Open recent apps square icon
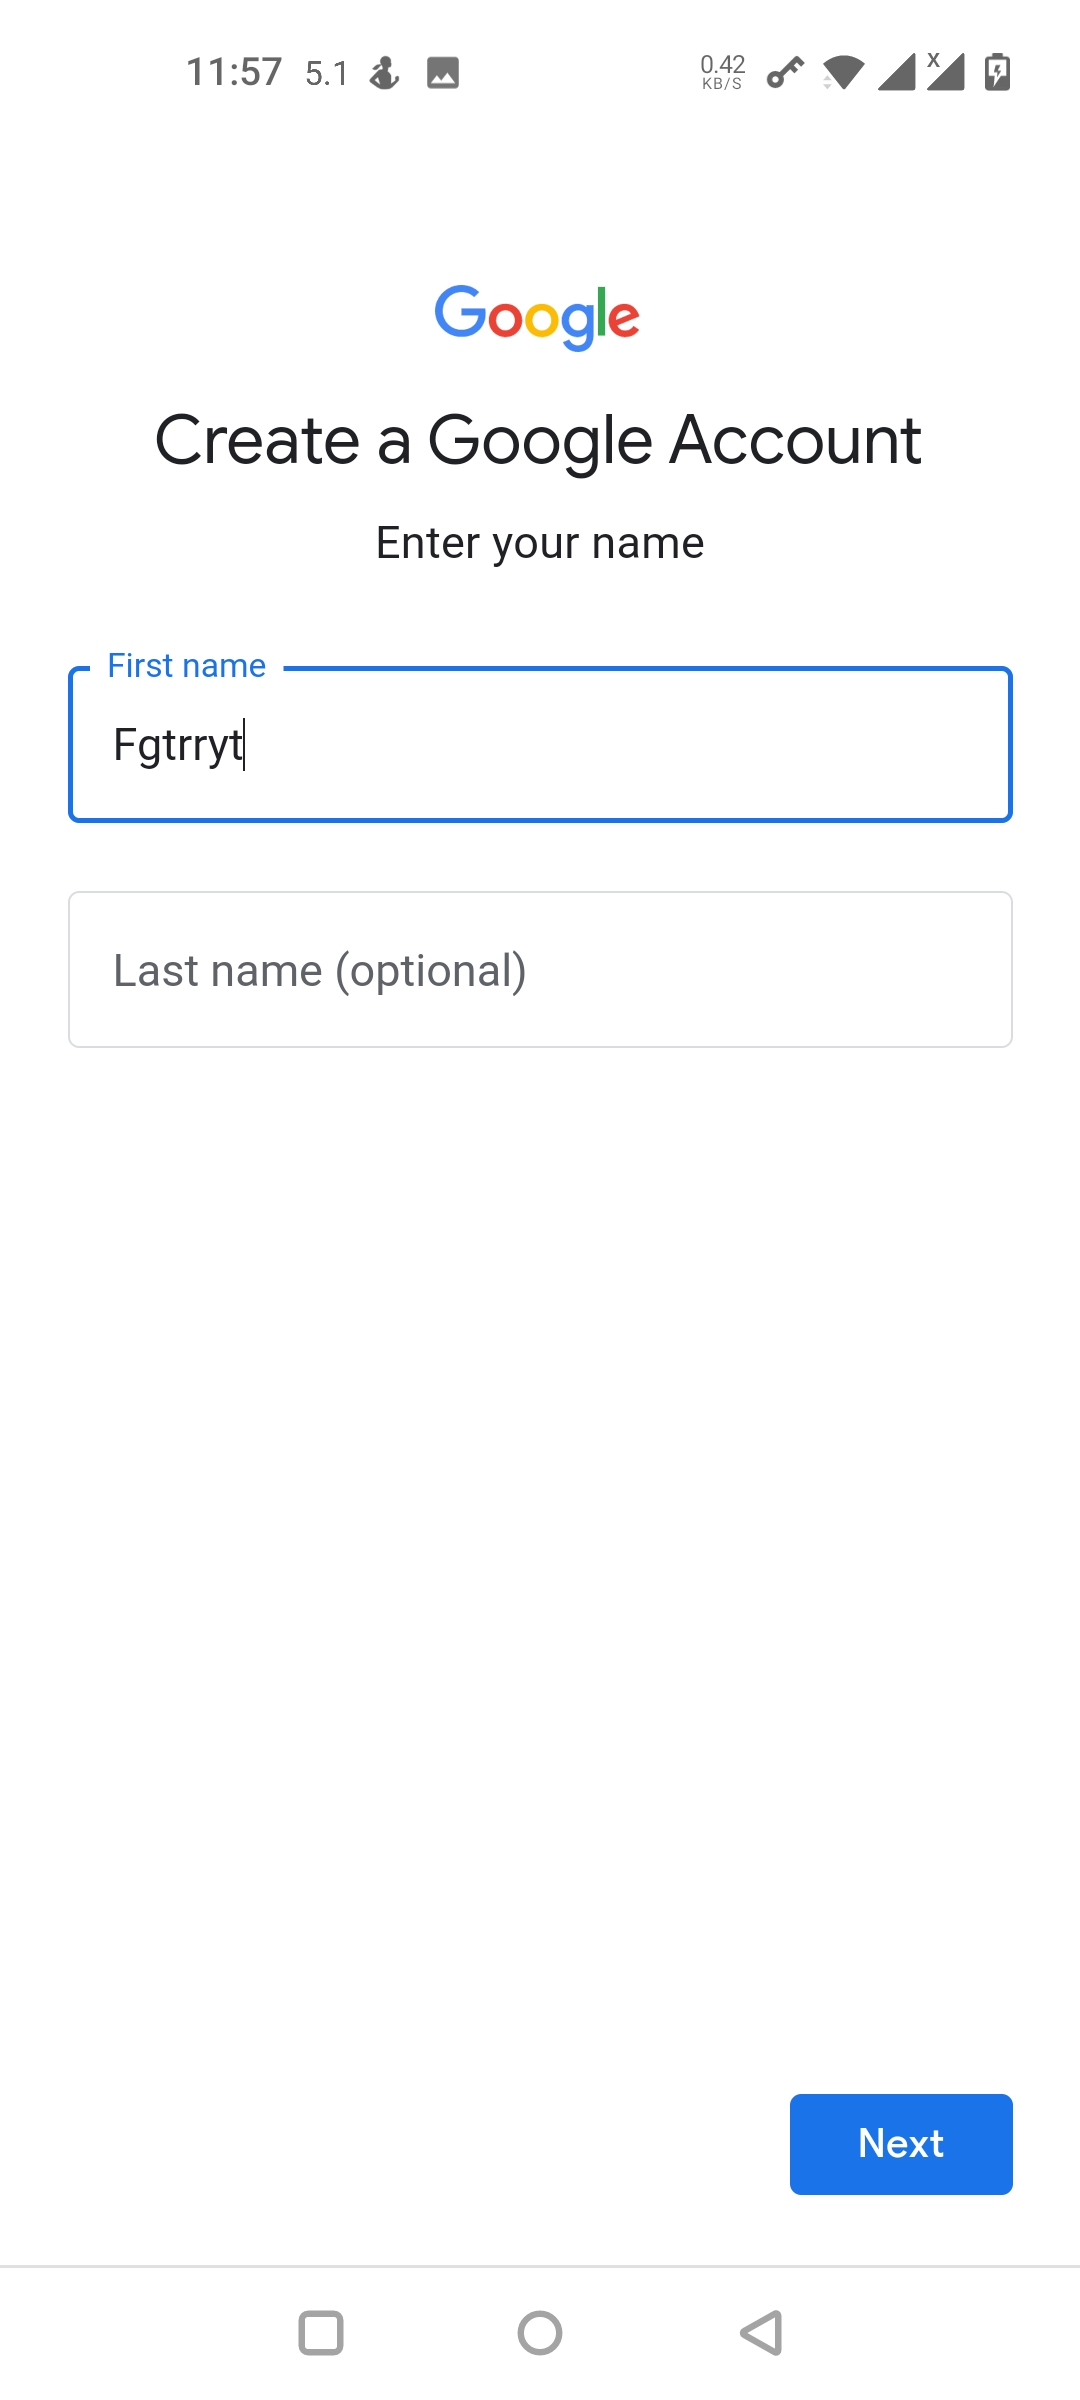Screen dimensions: 1080x2400 [x=321, y=2334]
